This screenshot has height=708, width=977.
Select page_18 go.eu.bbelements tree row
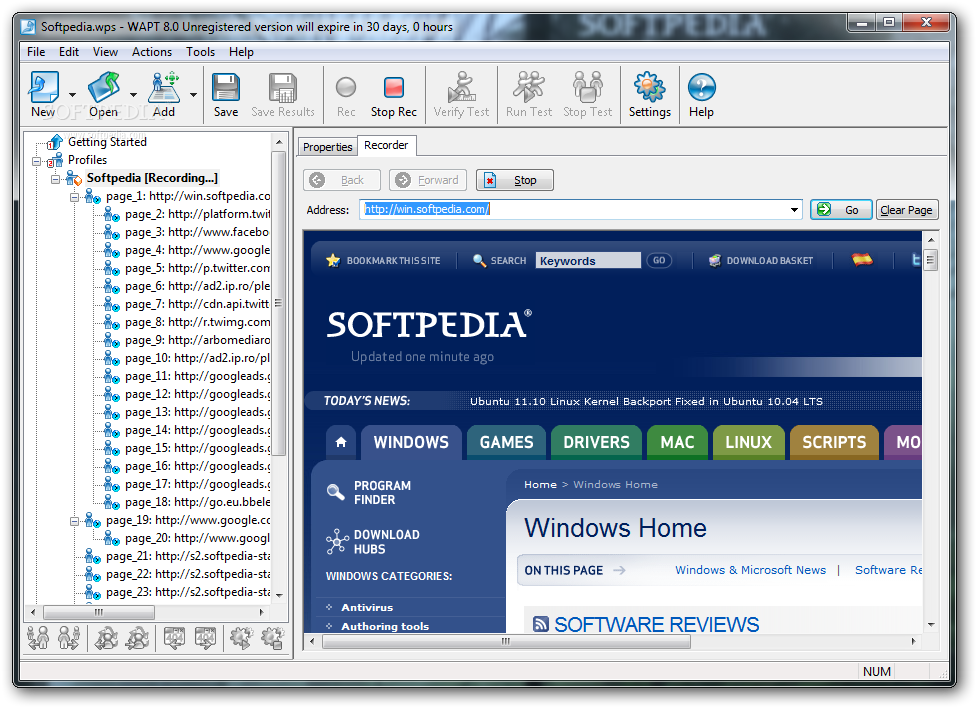click(197, 502)
